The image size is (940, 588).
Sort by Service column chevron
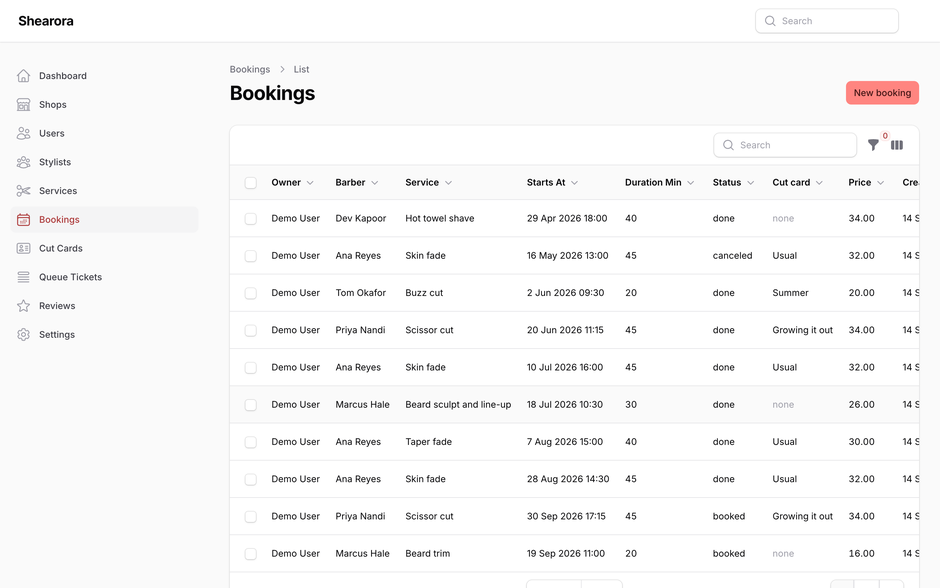point(448,183)
